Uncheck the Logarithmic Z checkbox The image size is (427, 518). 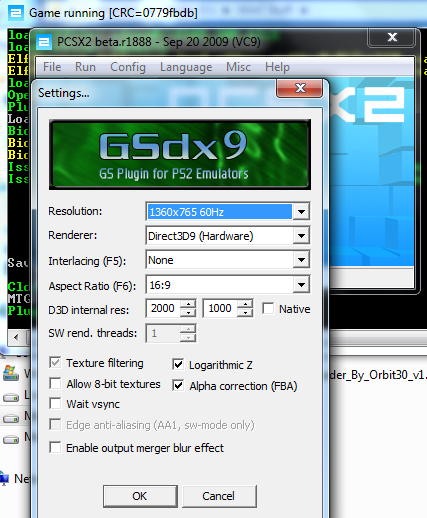click(x=178, y=365)
